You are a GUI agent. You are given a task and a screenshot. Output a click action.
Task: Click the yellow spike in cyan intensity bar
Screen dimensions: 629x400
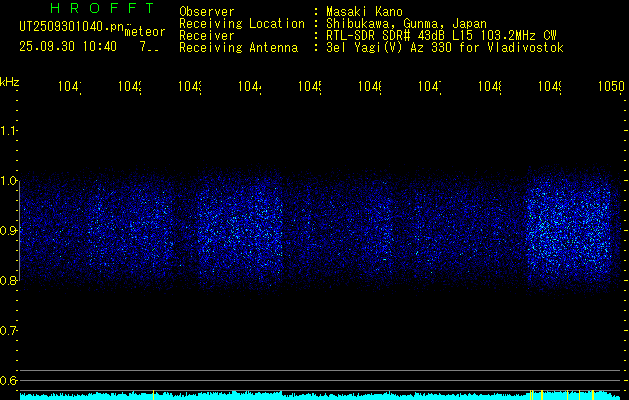pos(532,394)
